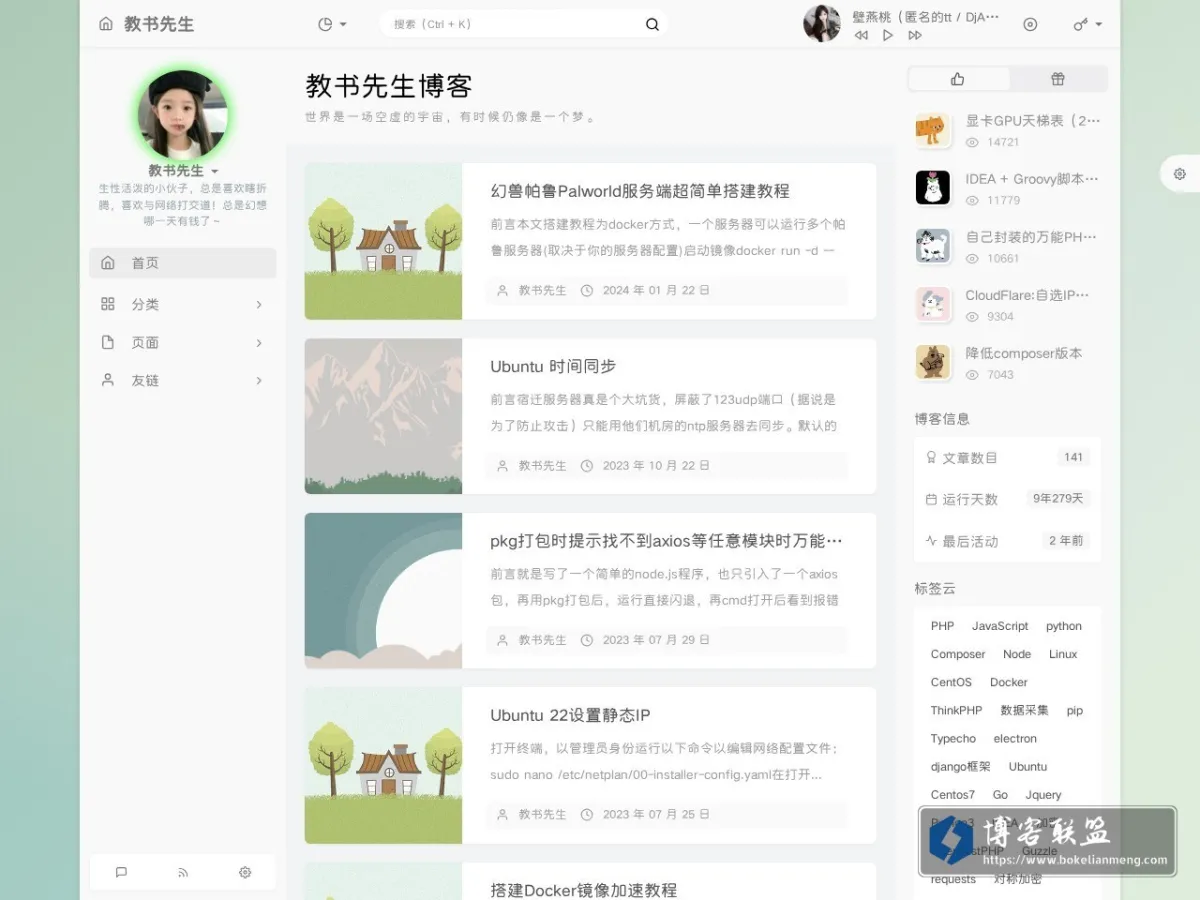The image size is (1200, 900).
Task: Open the key icon login dropdown
Action: coord(1088,24)
